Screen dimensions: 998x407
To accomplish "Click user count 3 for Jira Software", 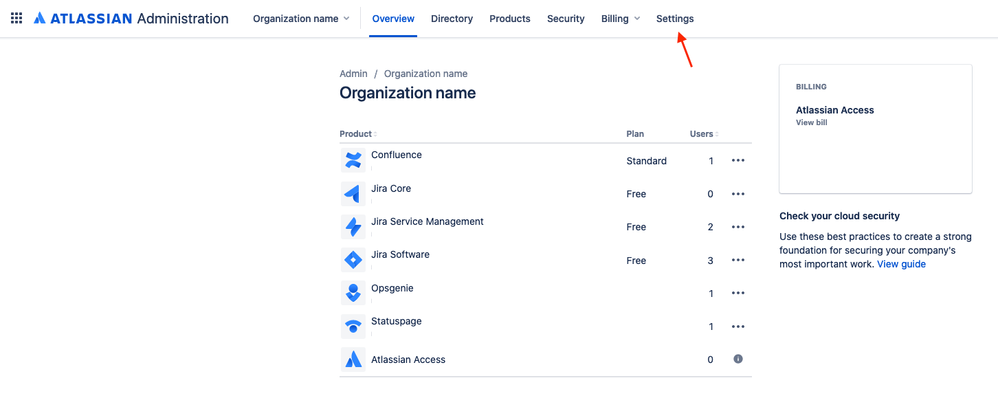I will point(710,260).
